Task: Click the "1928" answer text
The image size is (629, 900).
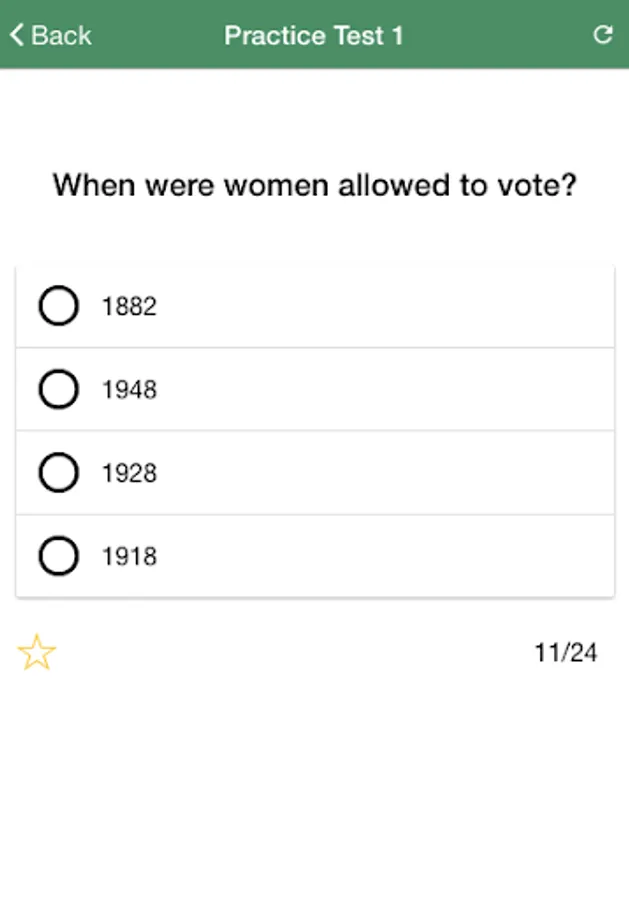Action: point(129,473)
